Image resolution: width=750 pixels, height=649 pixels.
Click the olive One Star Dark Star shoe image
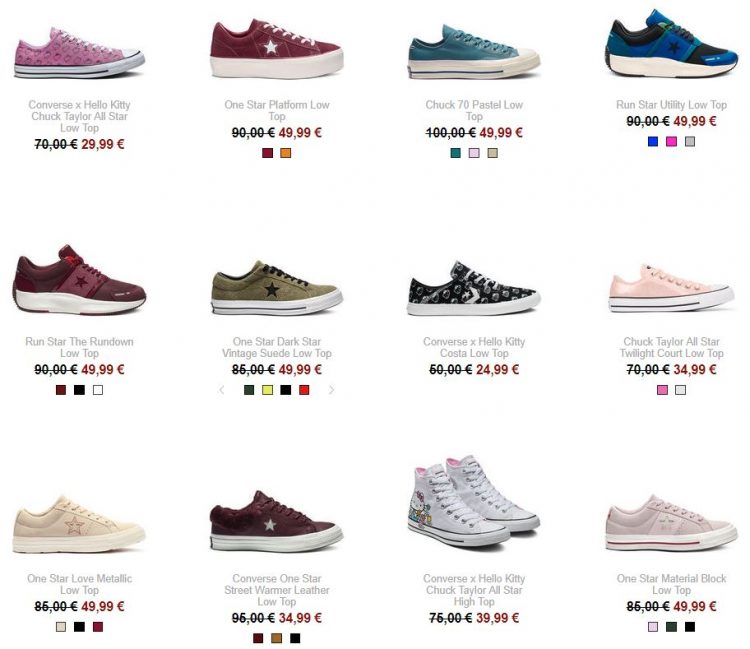pos(276,287)
